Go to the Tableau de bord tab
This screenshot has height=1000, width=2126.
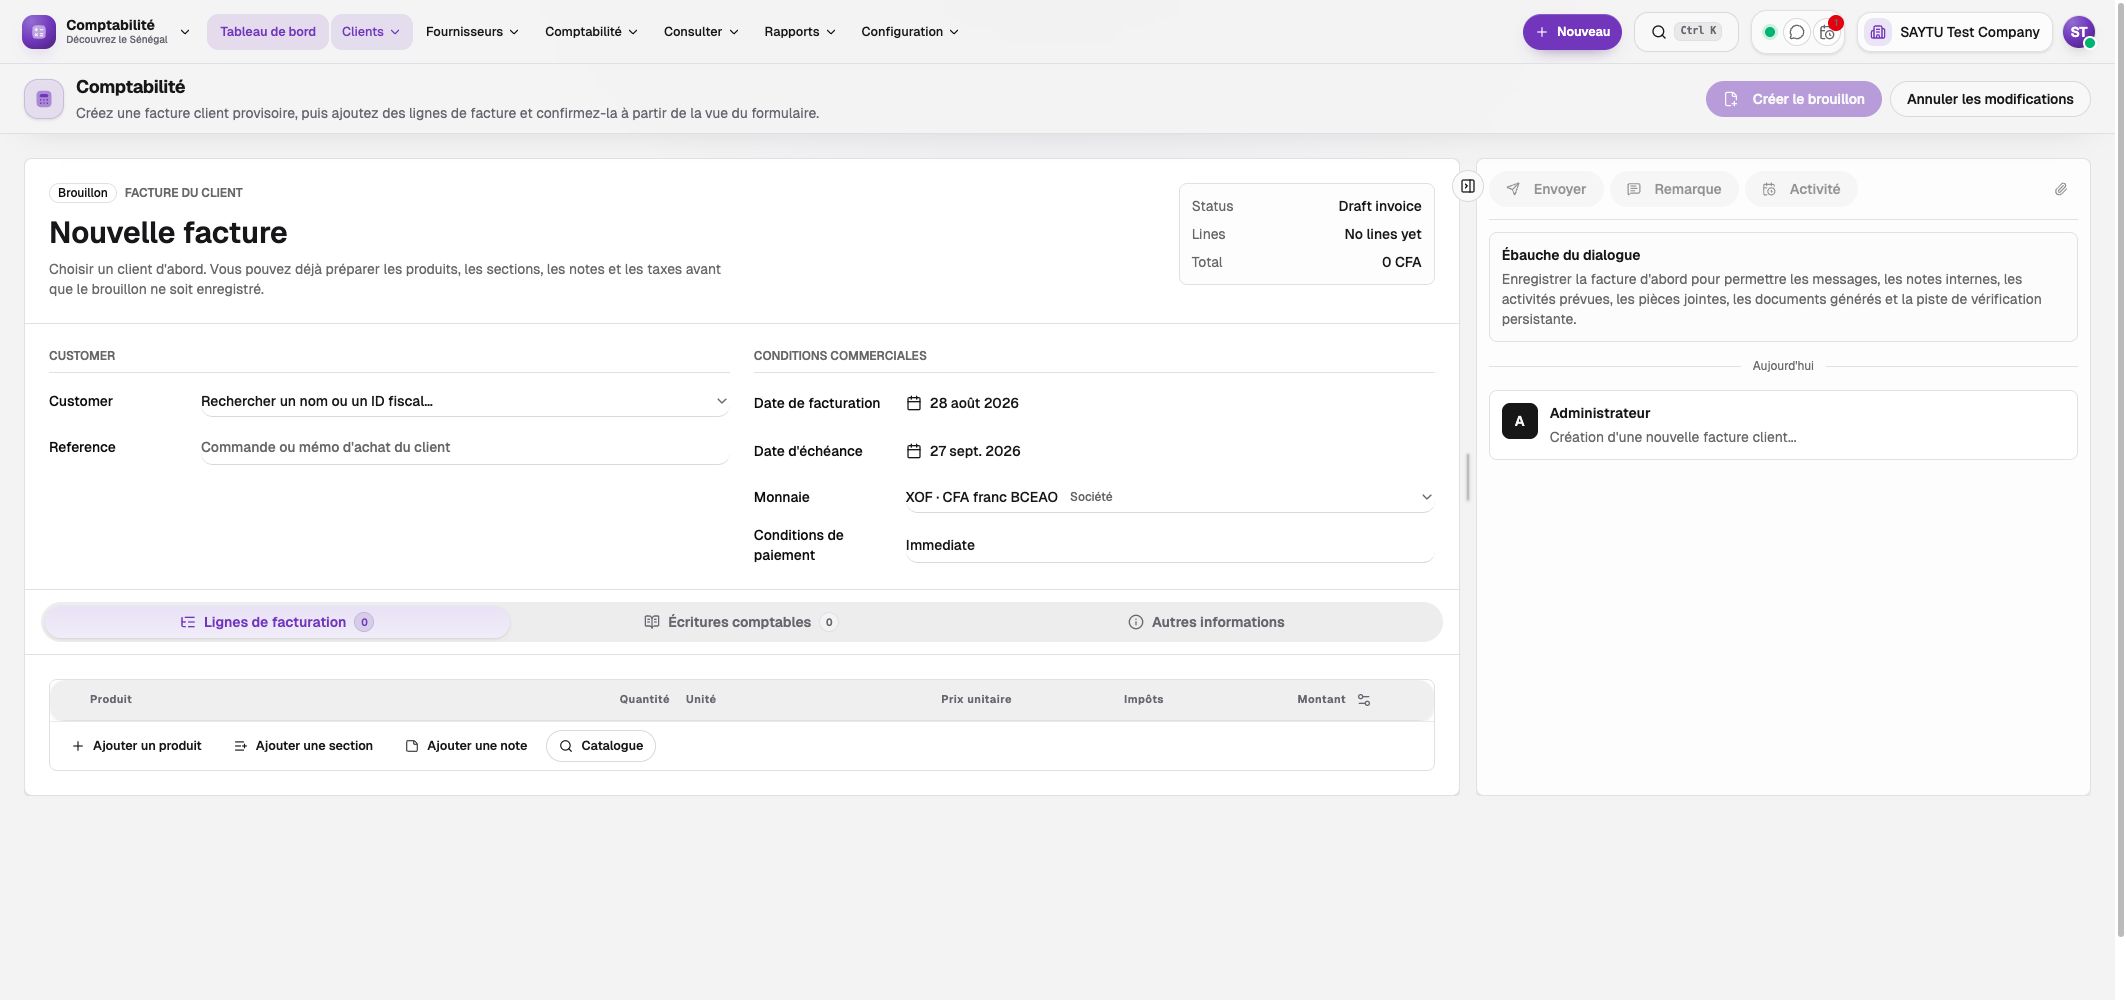(x=268, y=32)
